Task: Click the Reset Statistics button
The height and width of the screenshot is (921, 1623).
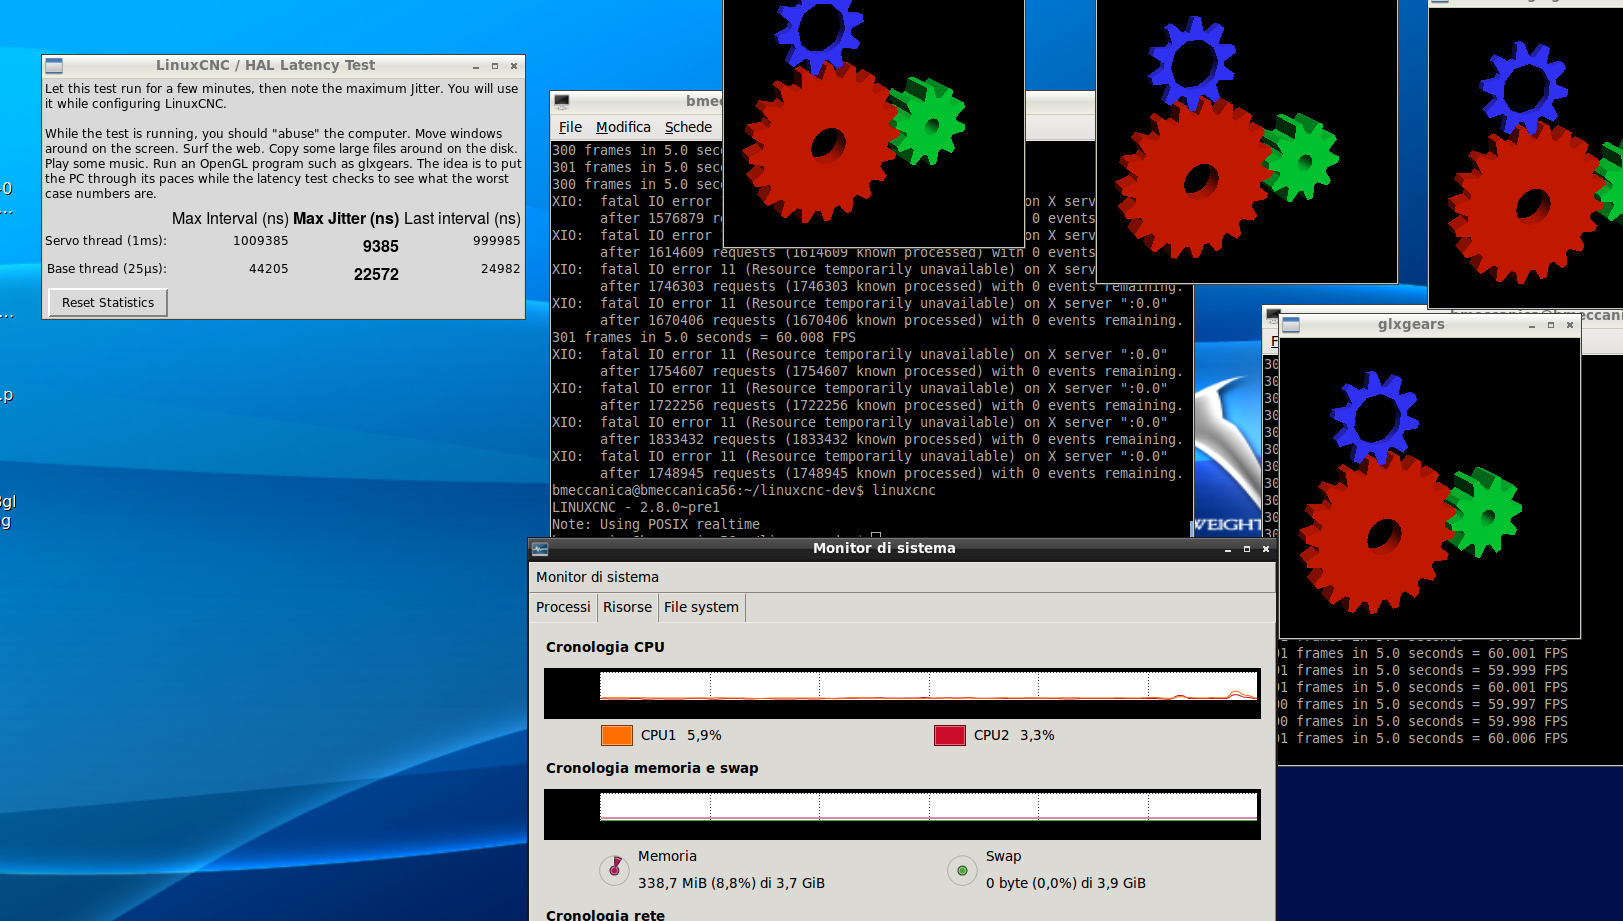Action: coord(108,302)
